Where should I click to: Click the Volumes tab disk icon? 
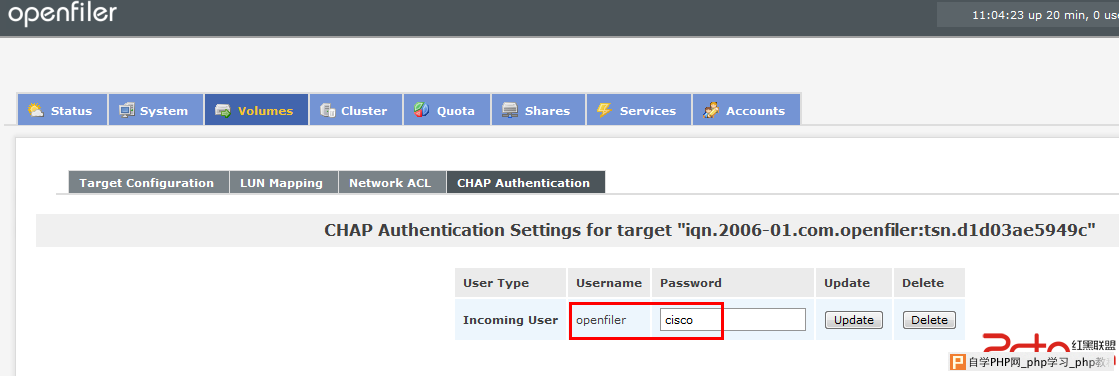pos(223,111)
